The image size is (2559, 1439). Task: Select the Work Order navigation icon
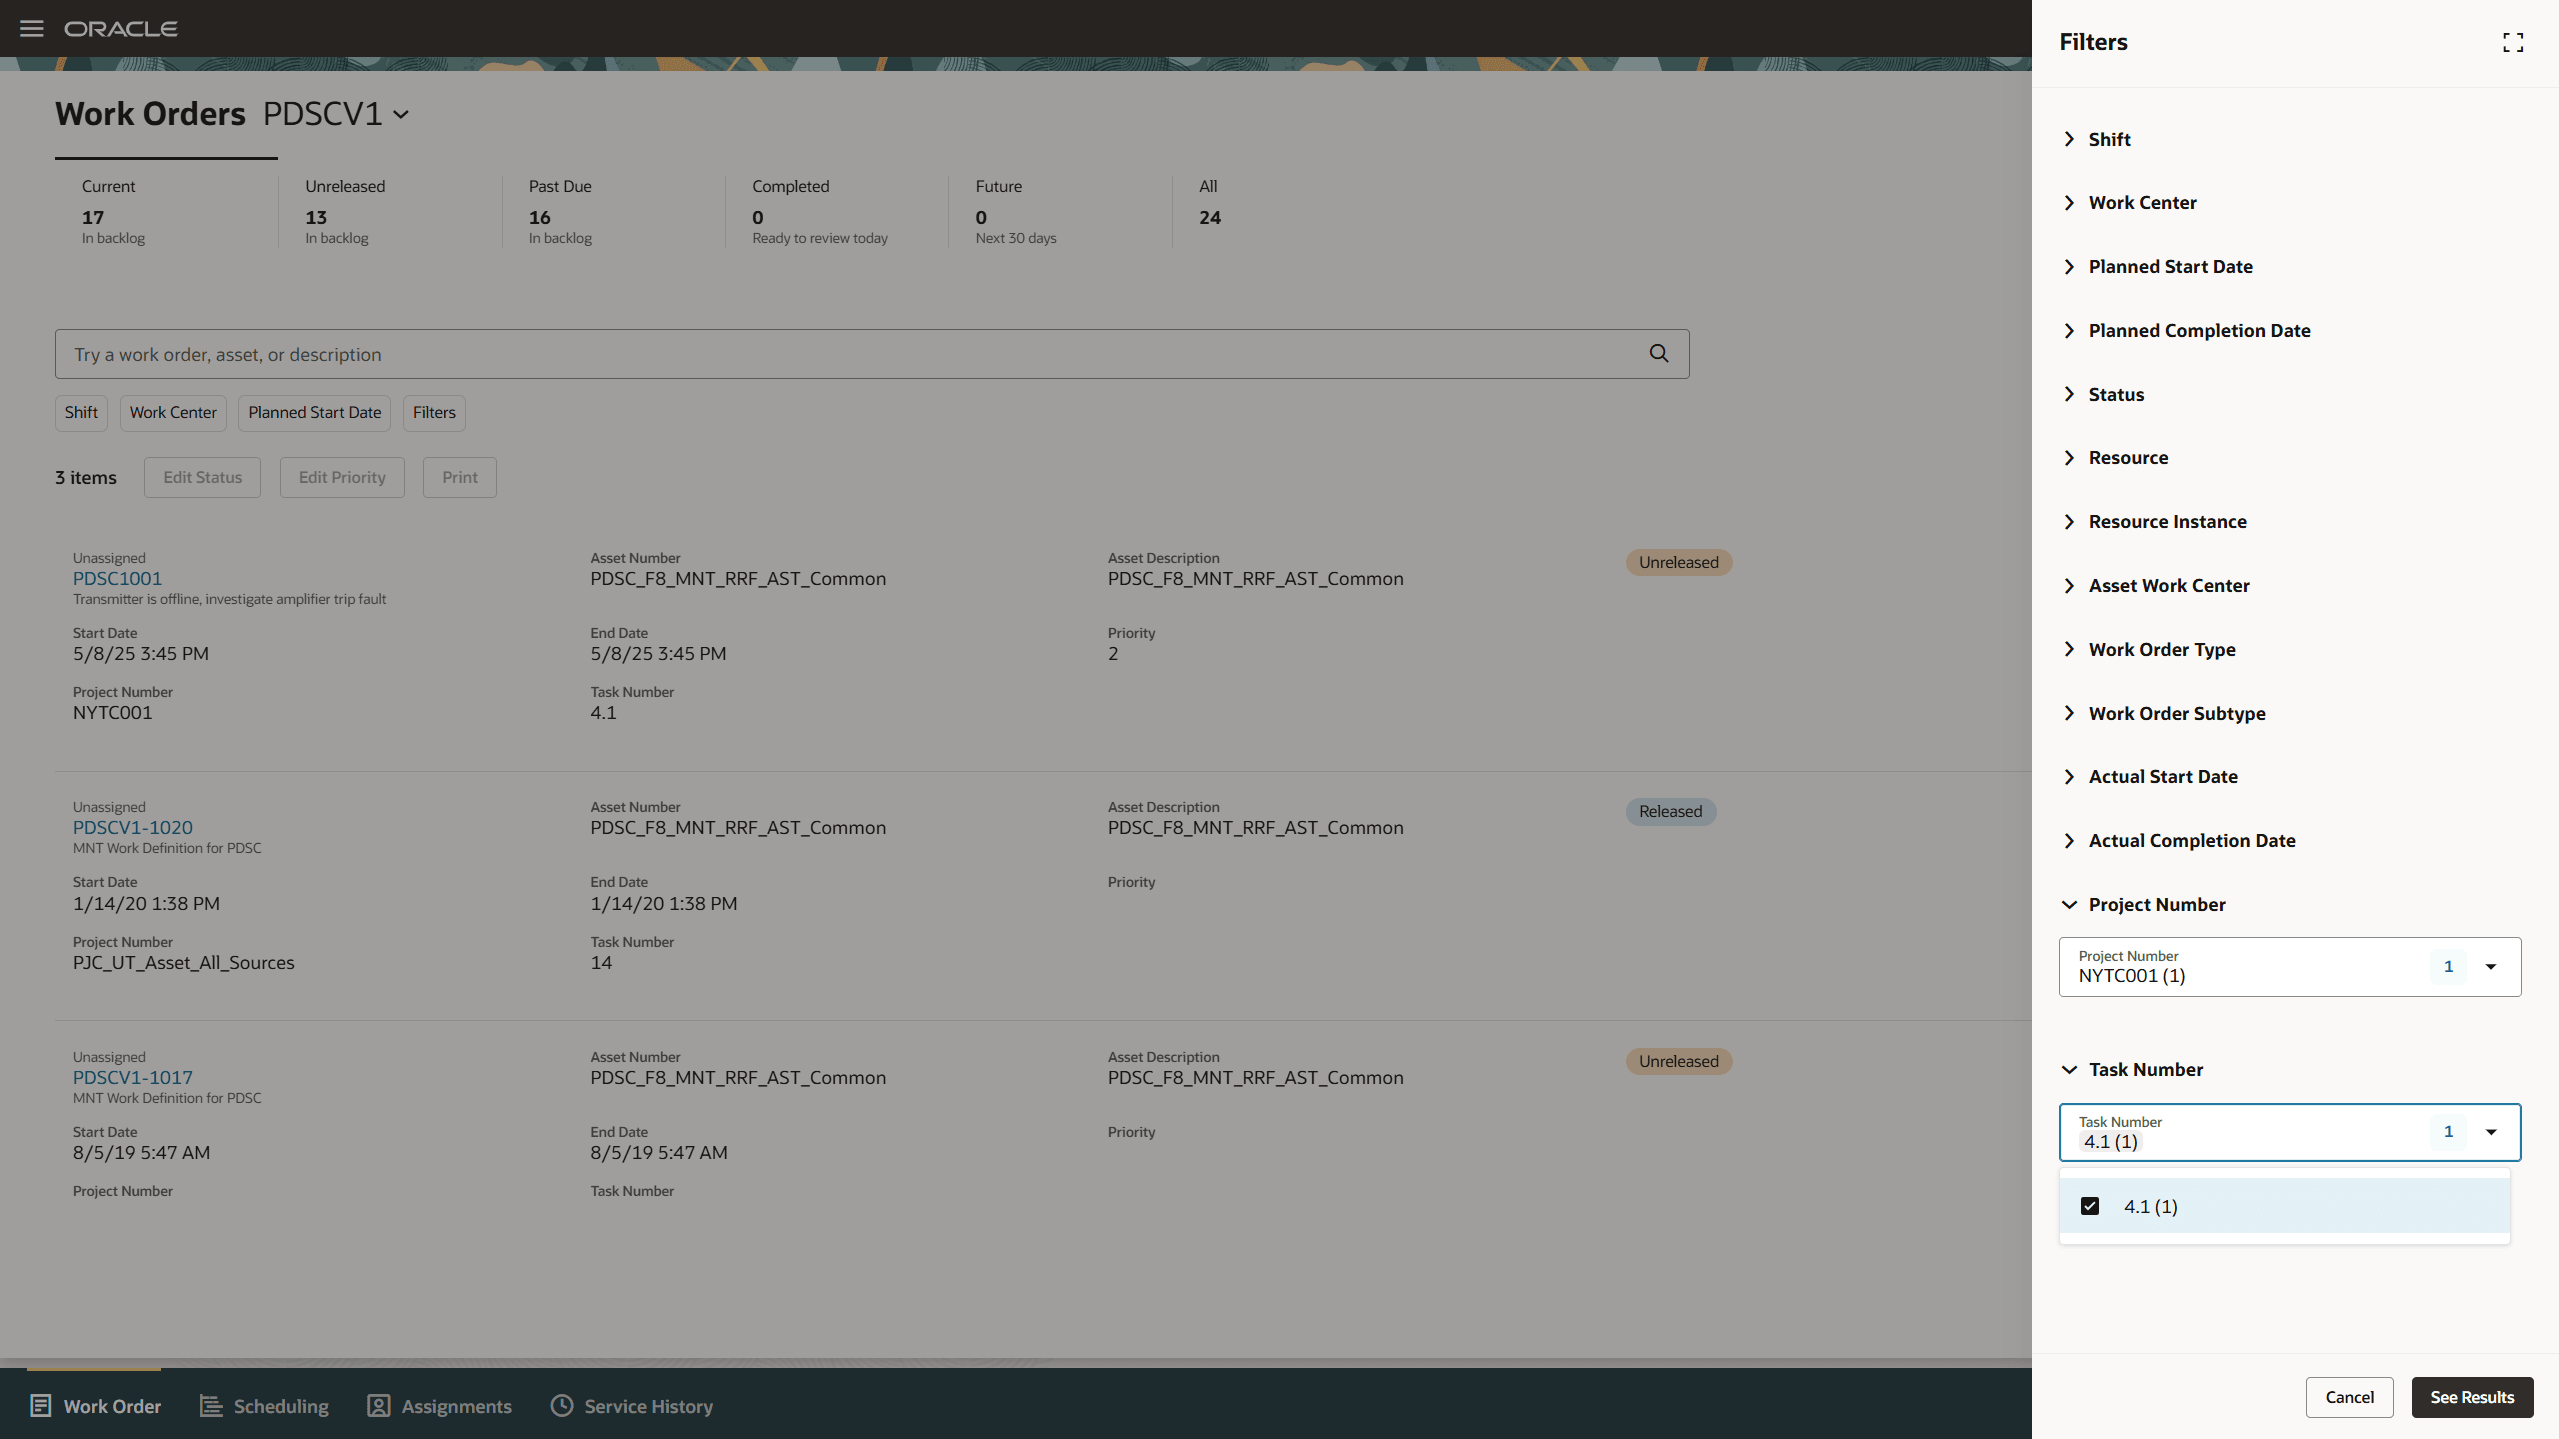coord(40,1405)
